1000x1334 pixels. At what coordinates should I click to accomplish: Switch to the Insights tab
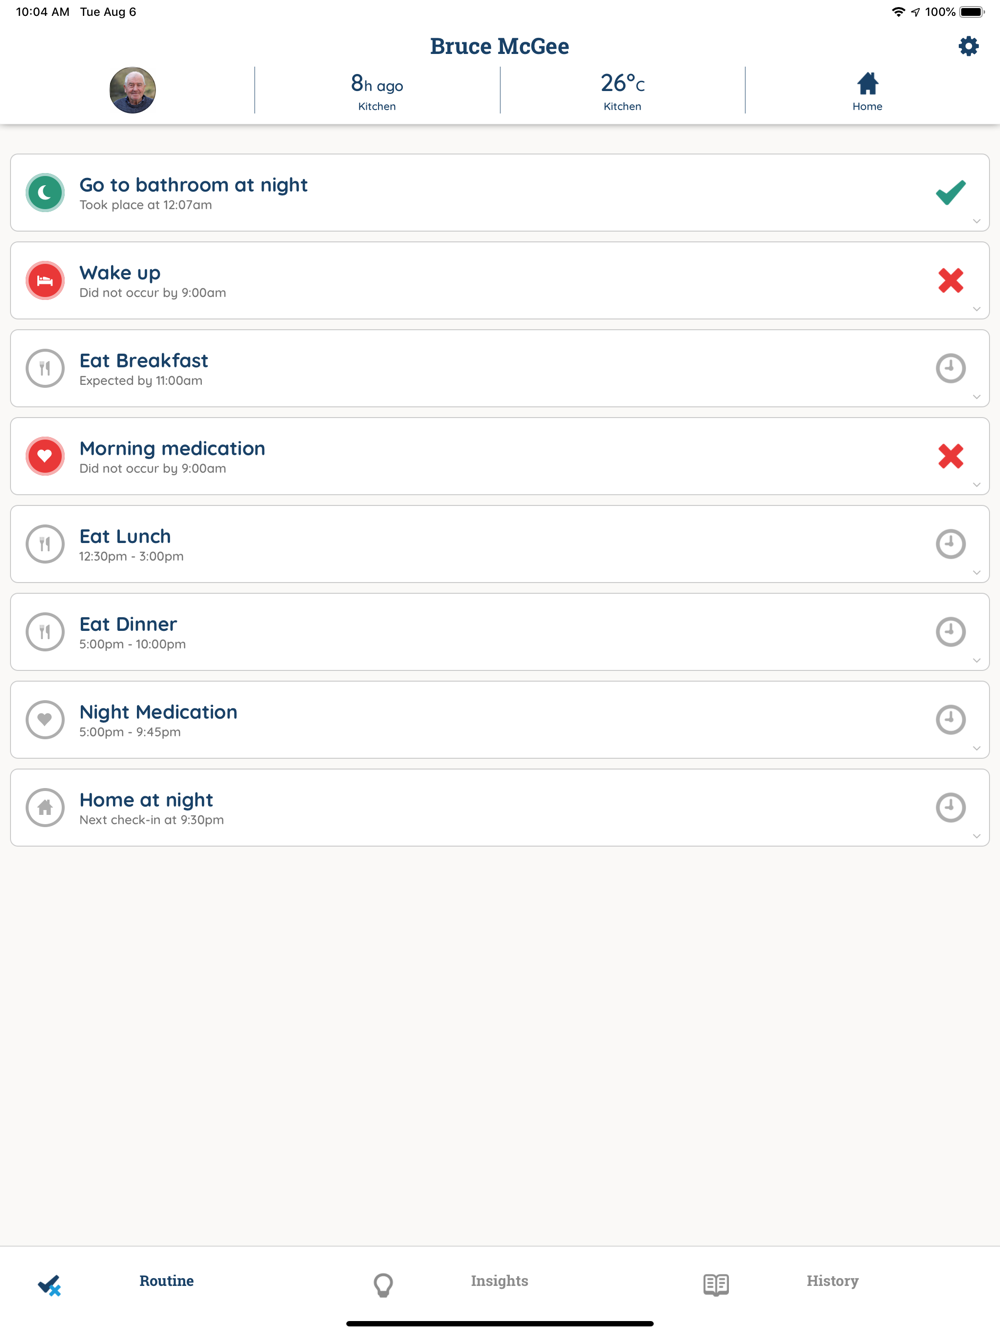499,1282
